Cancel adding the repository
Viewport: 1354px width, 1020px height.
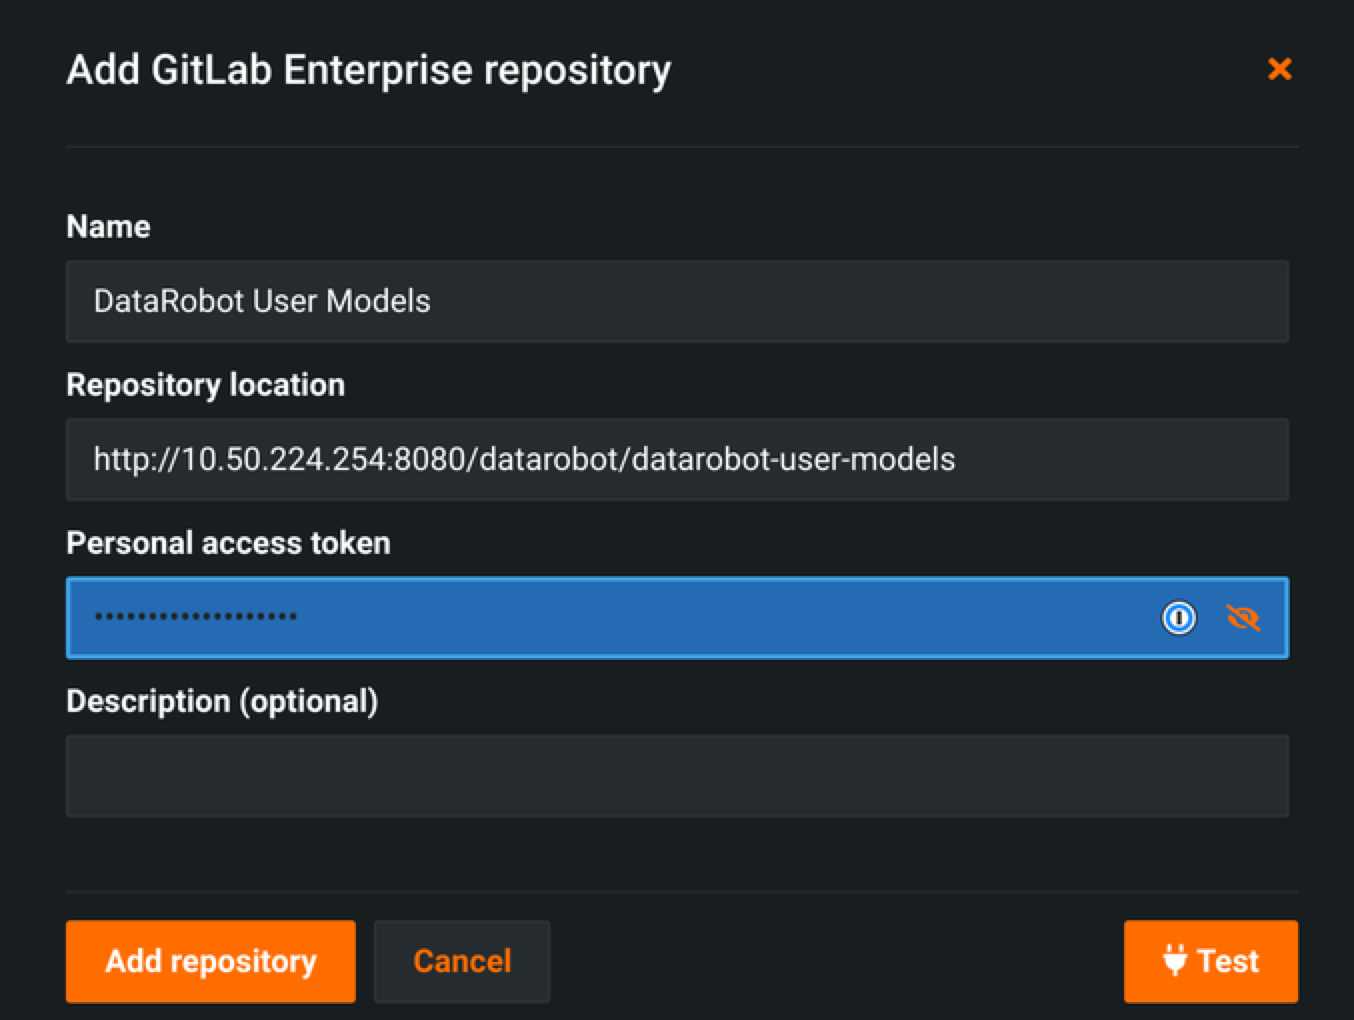coord(462,961)
